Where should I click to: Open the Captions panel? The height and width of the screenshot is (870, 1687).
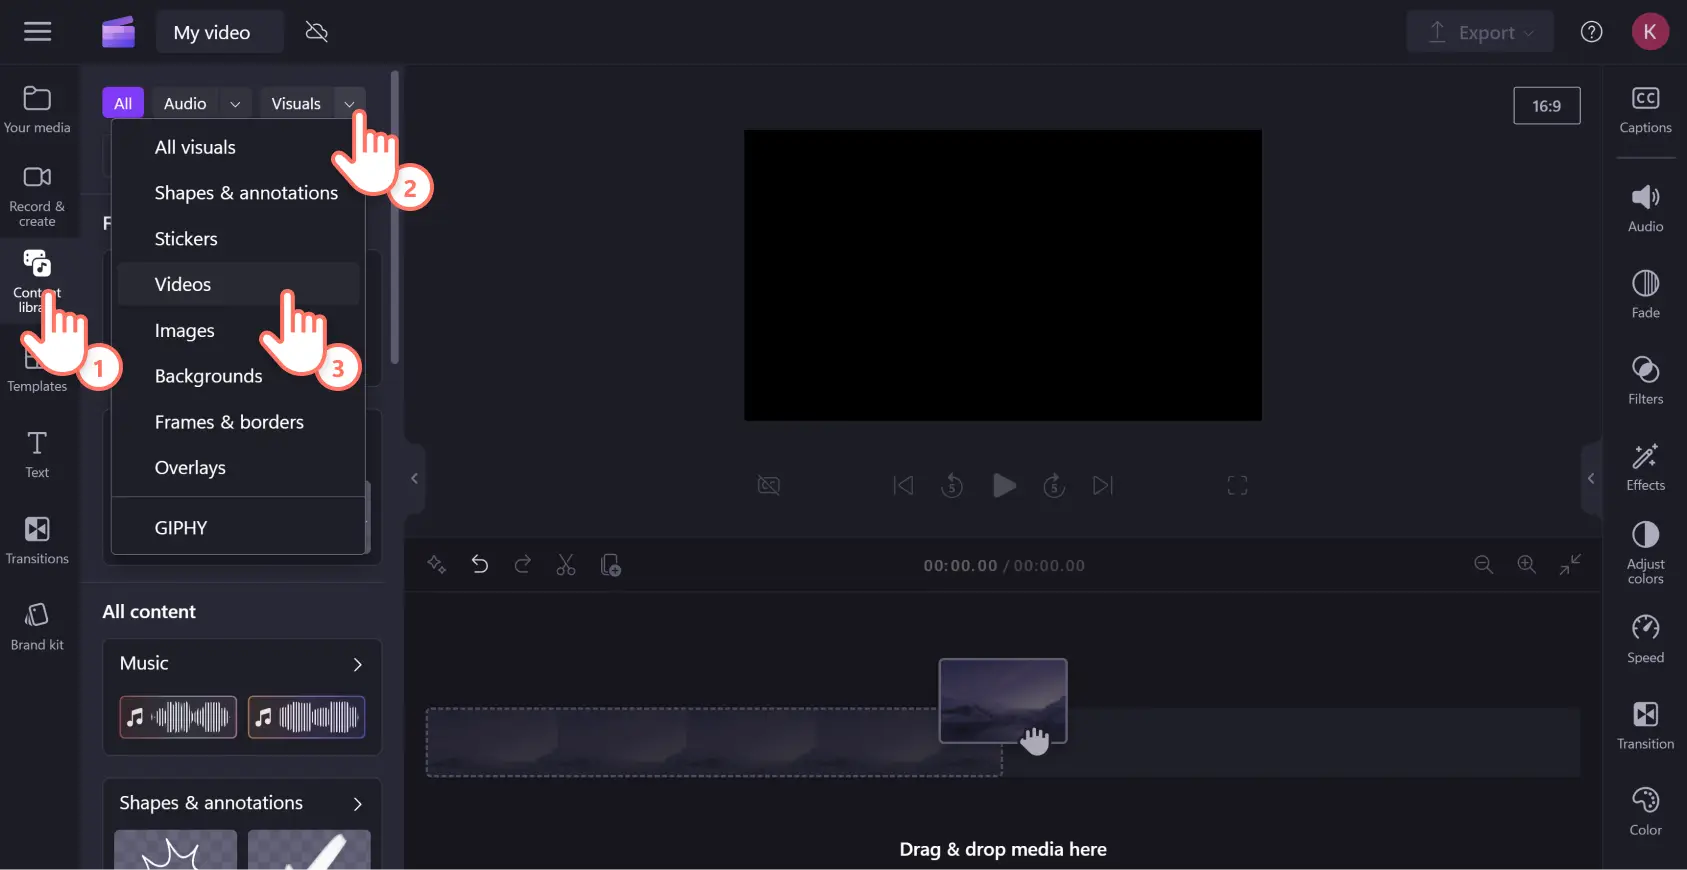(x=1644, y=110)
